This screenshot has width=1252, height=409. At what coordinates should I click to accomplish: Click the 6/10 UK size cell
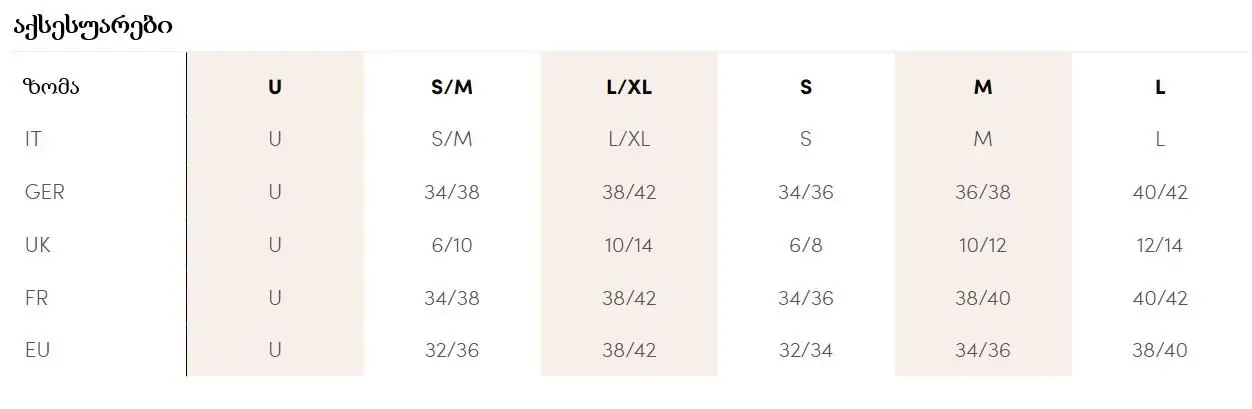[x=452, y=245]
